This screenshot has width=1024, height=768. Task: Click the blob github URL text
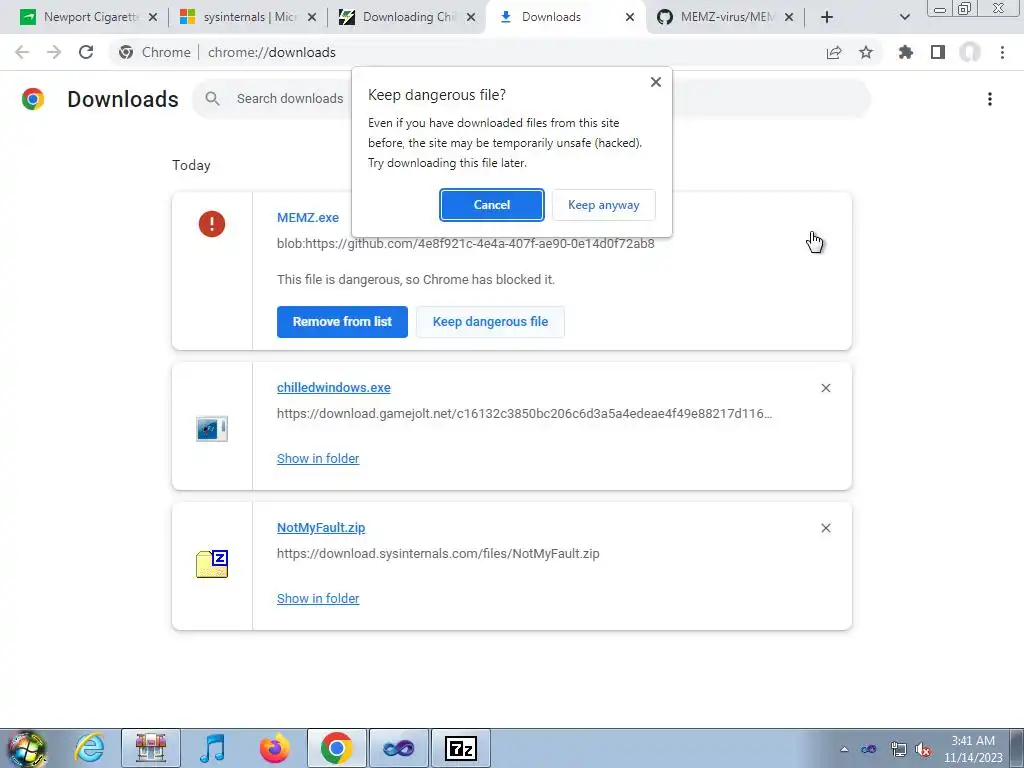point(466,244)
